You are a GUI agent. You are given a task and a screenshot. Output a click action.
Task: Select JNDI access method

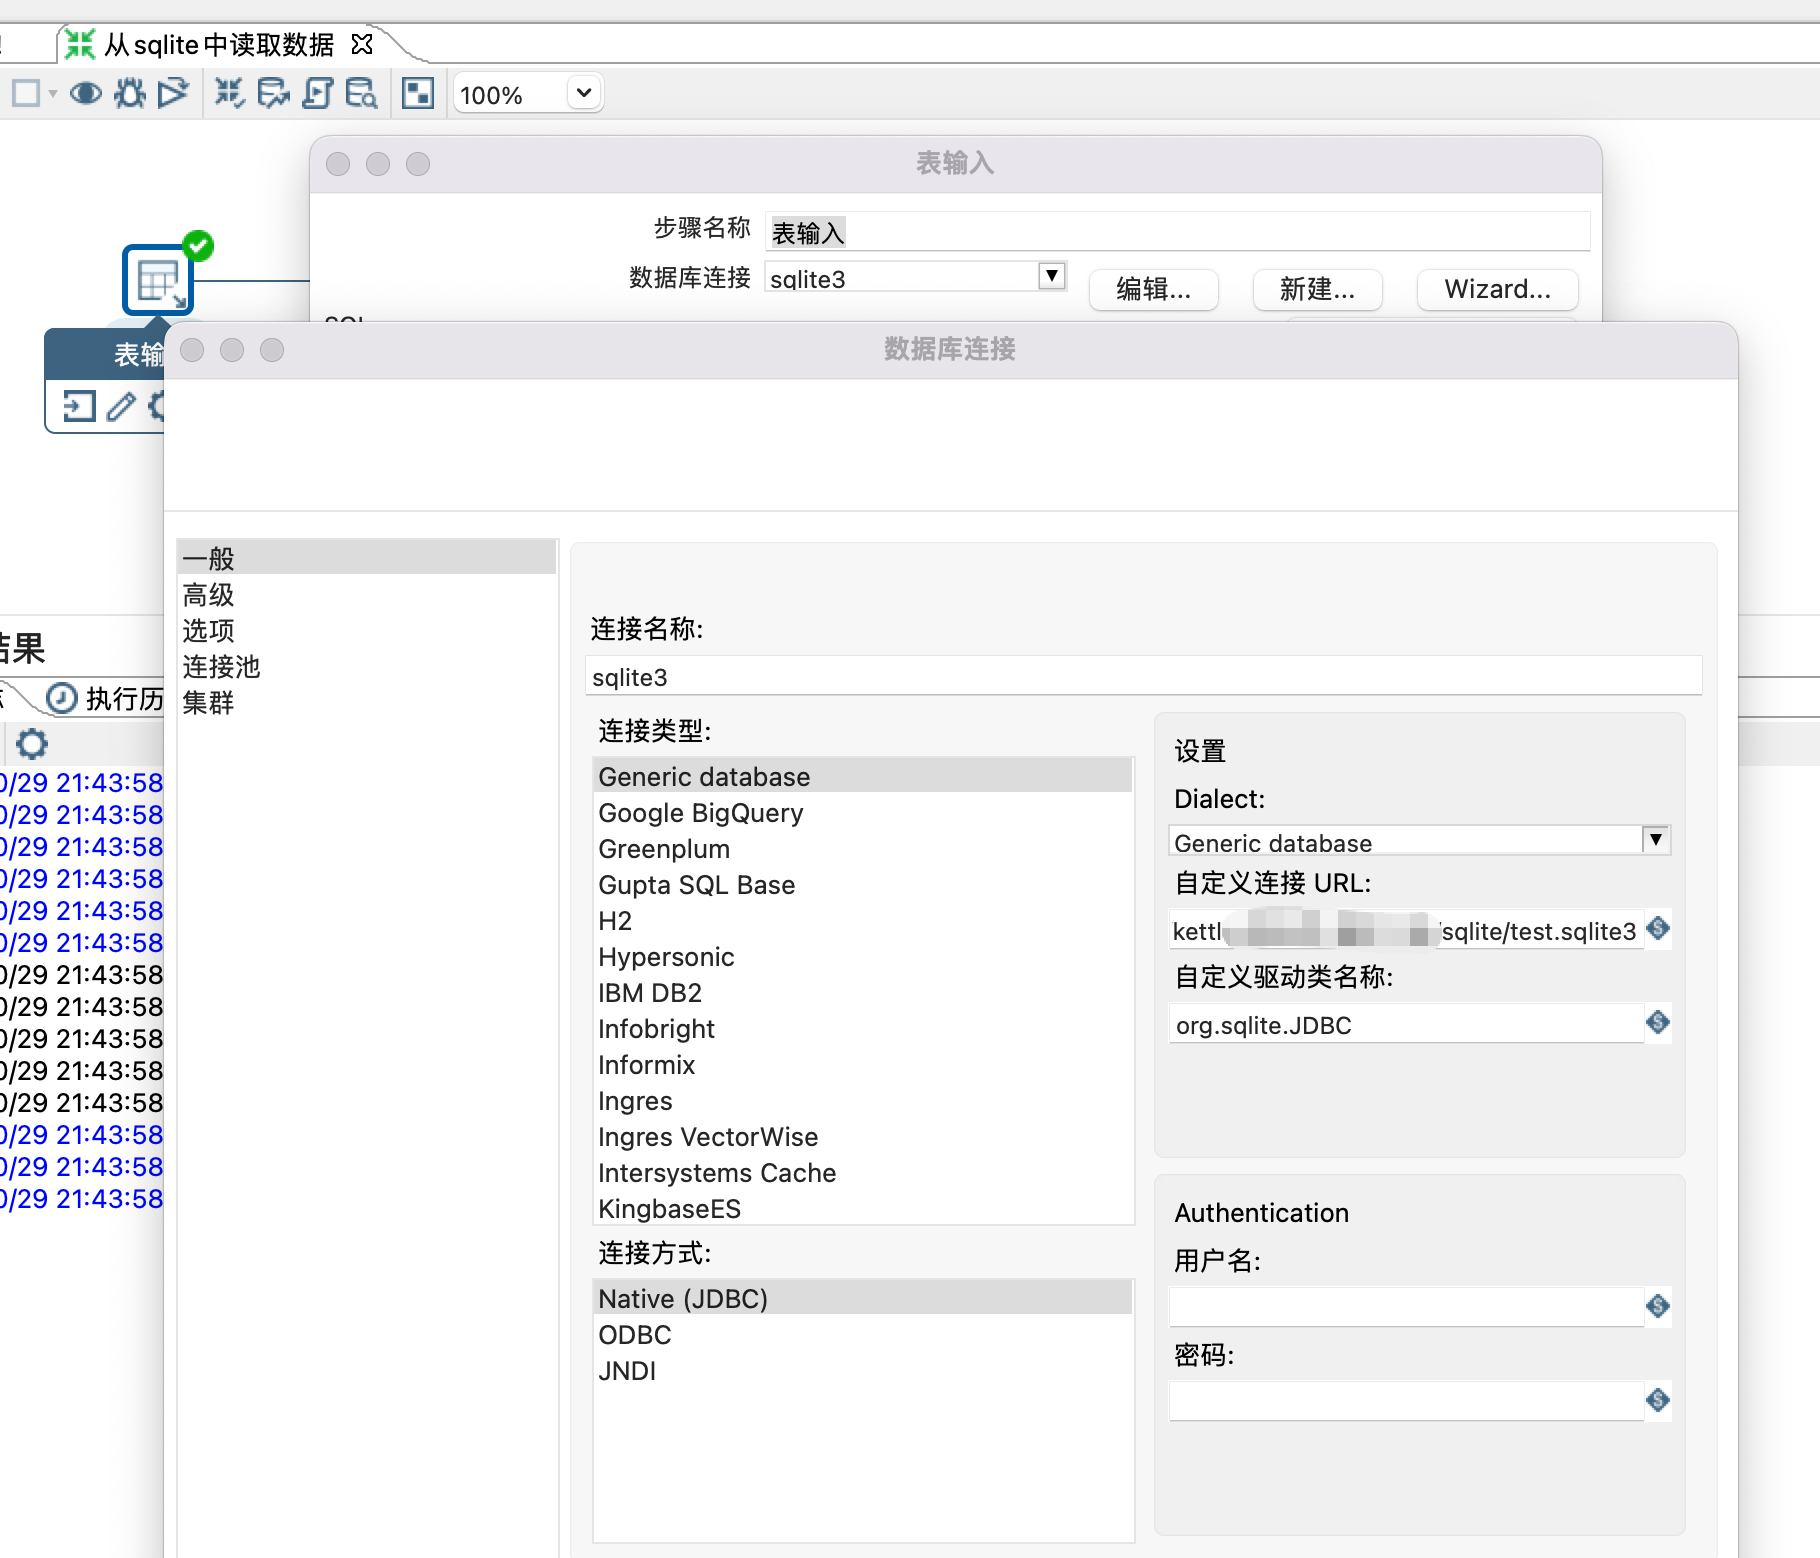(x=863, y=1370)
